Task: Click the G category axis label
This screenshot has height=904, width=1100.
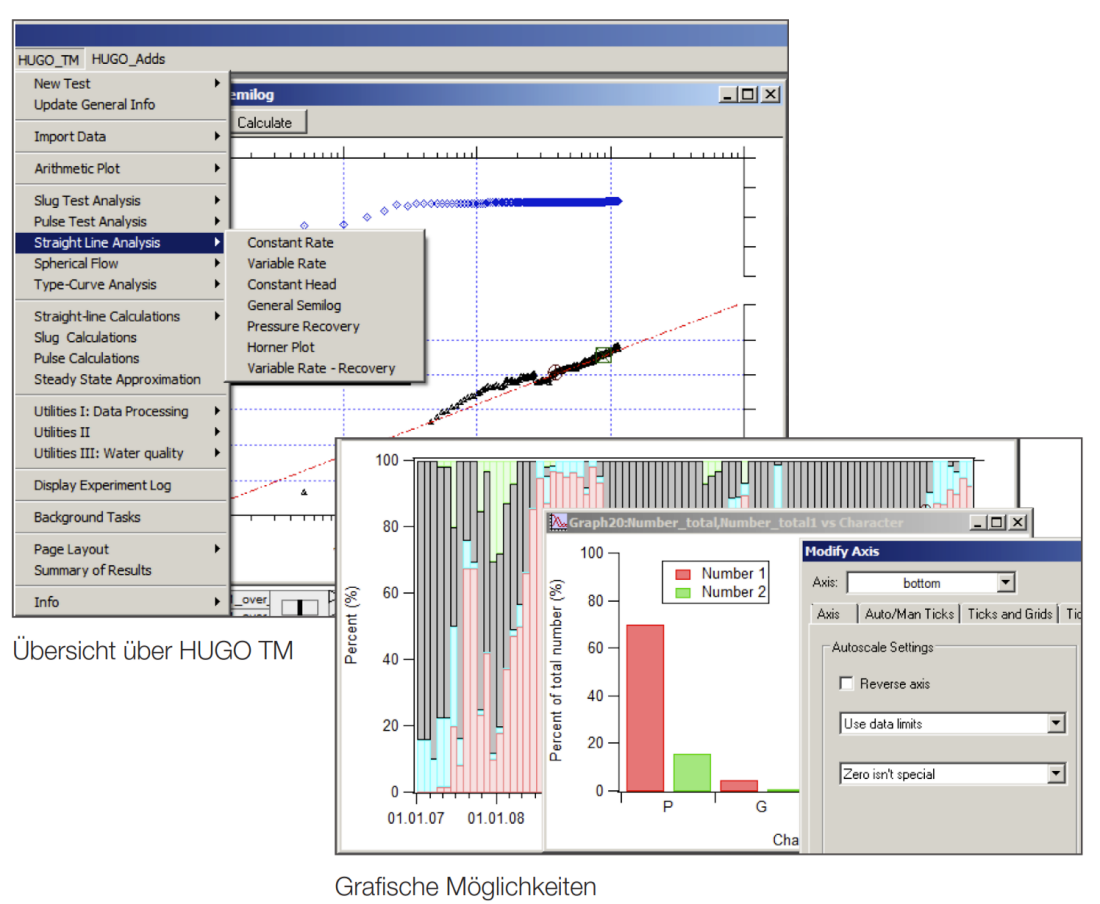Action: pyautogui.click(x=761, y=807)
